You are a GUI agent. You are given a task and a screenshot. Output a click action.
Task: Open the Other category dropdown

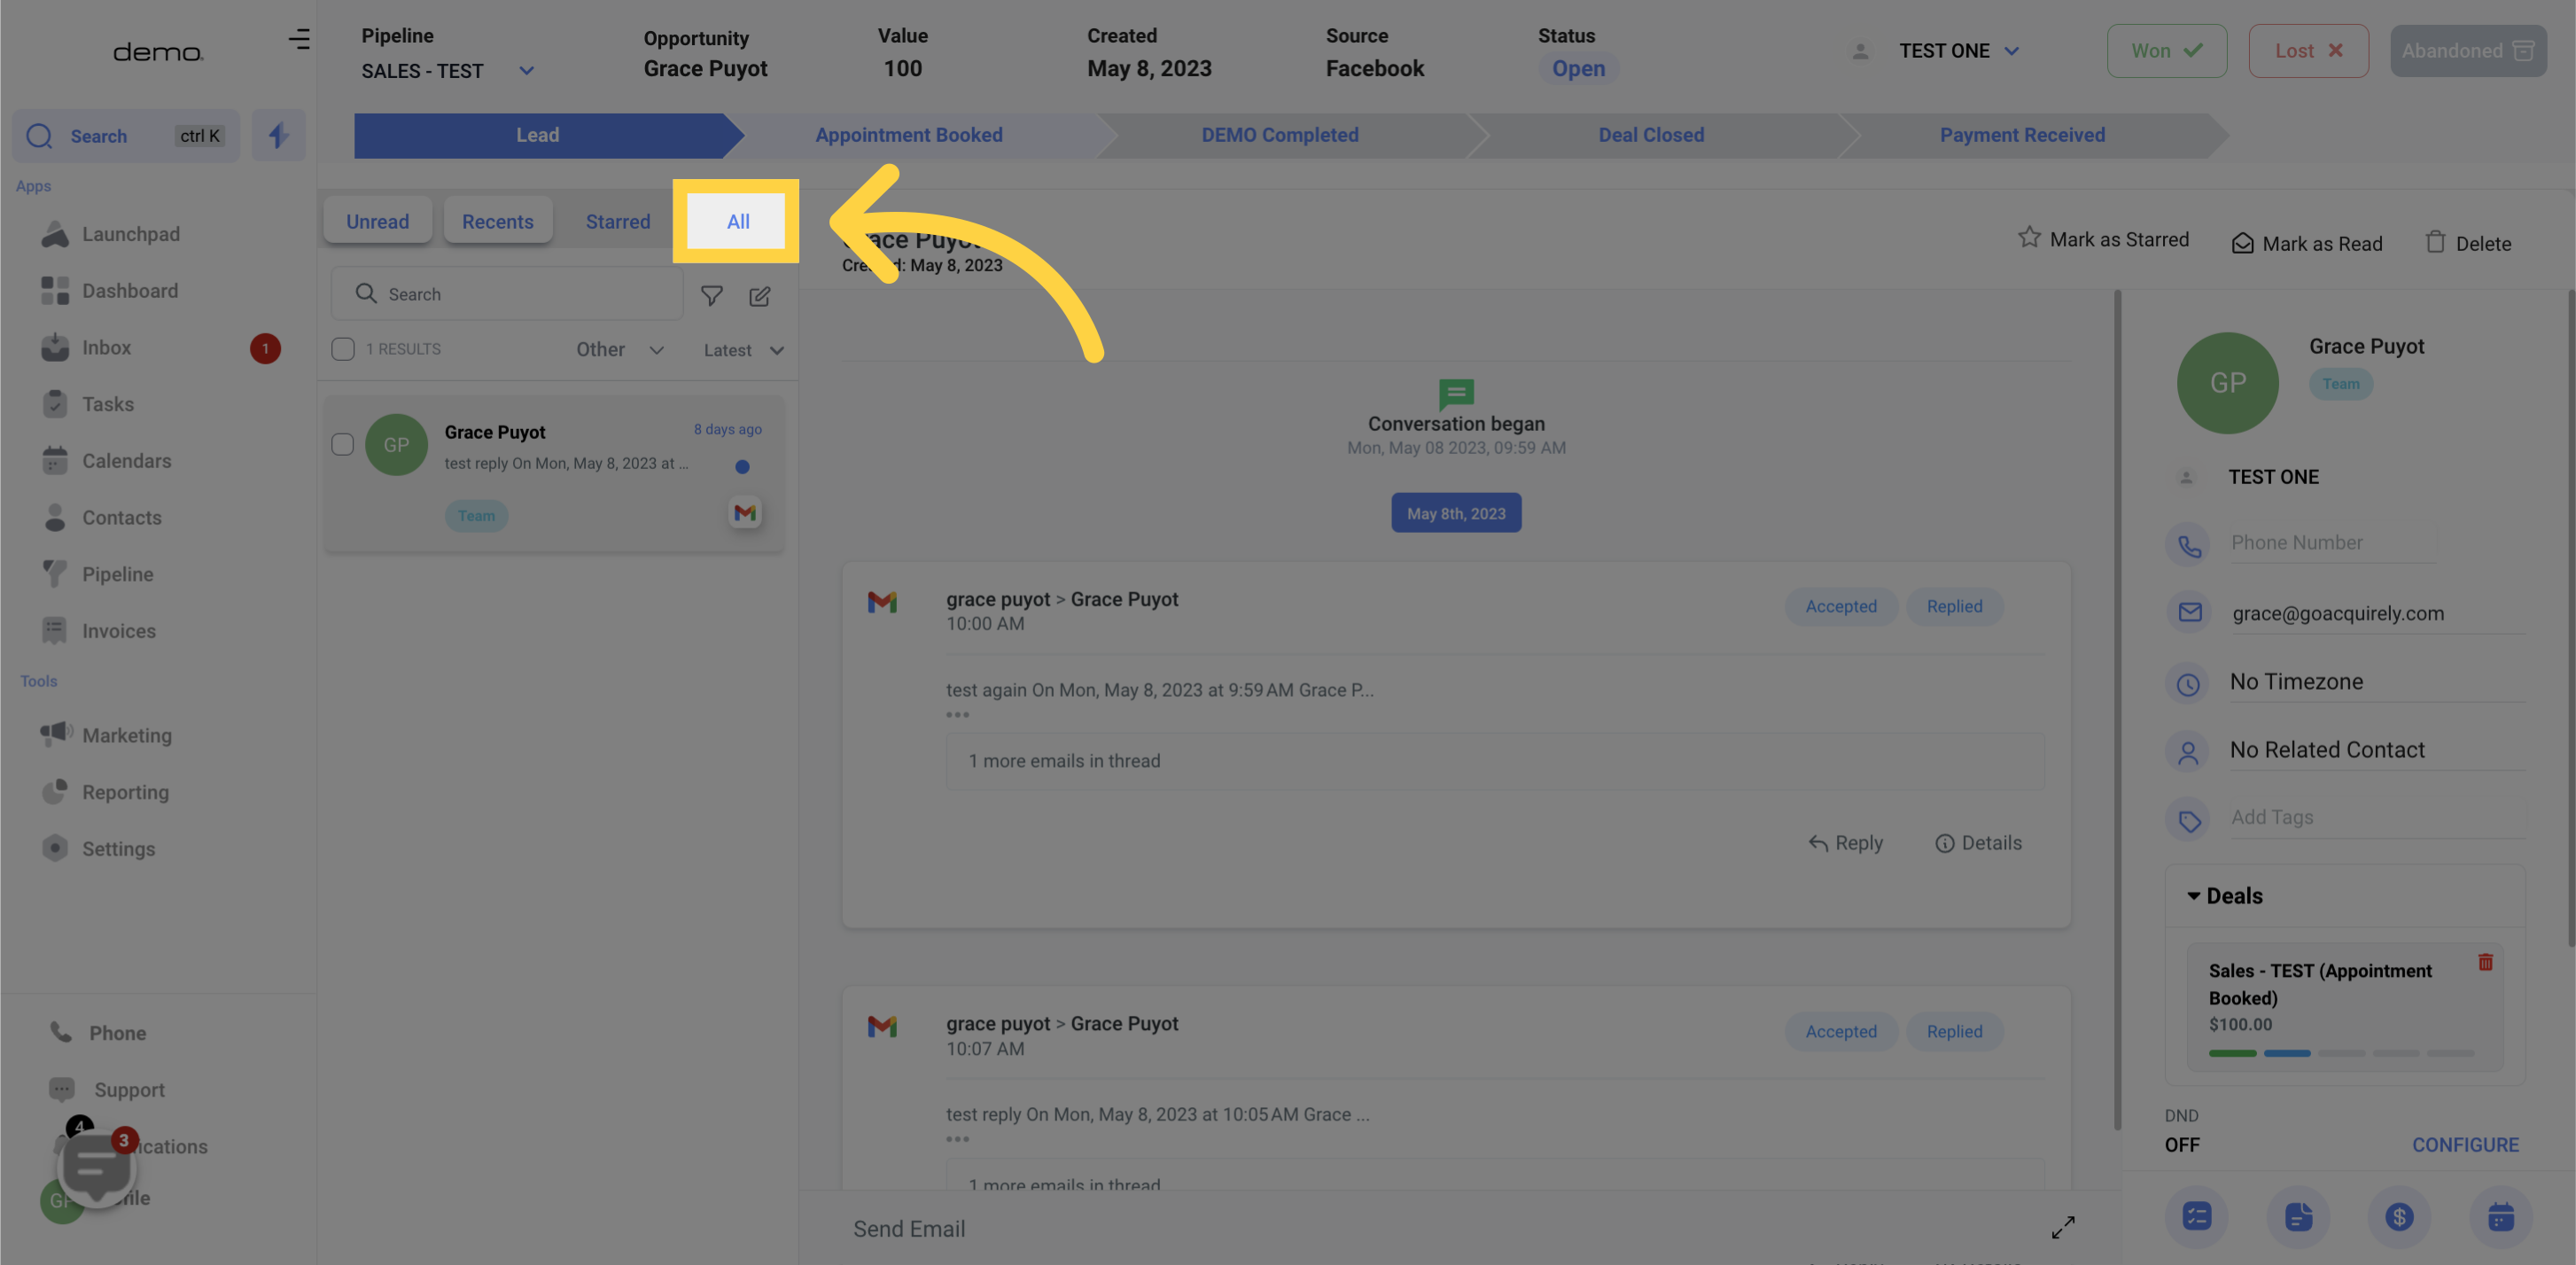point(619,350)
